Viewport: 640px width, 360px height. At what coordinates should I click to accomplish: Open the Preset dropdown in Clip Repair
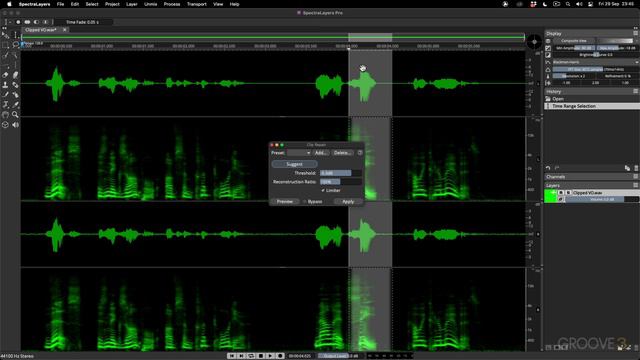299,153
